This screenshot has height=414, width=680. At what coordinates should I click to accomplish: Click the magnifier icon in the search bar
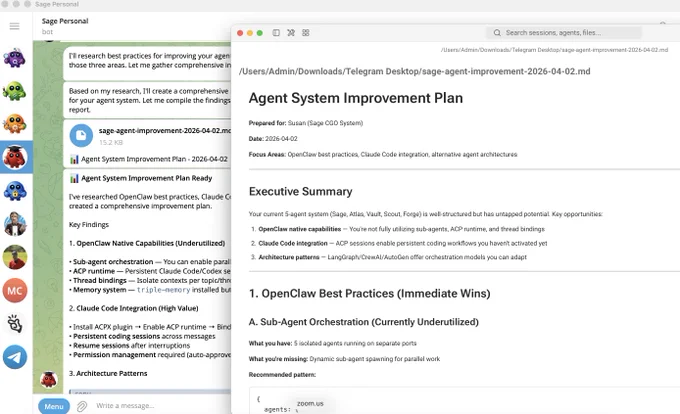pos(497,33)
